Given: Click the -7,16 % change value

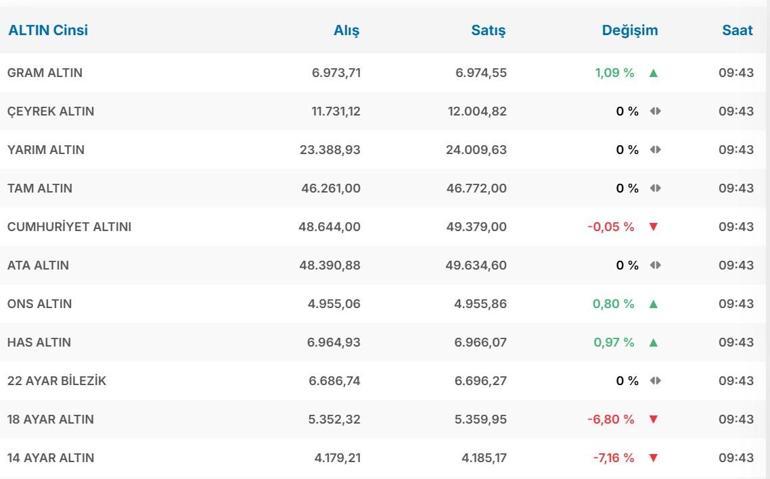Looking at the screenshot, I should (x=613, y=458).
